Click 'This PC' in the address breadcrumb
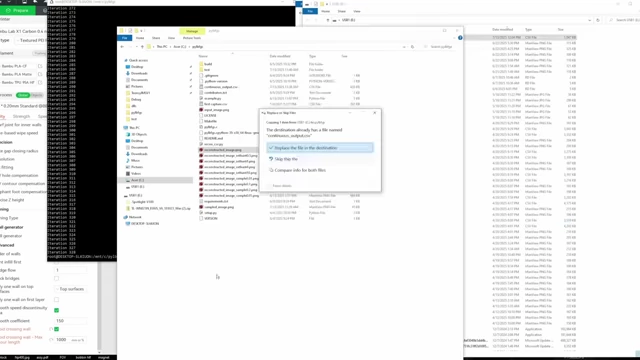 [162, 47]
